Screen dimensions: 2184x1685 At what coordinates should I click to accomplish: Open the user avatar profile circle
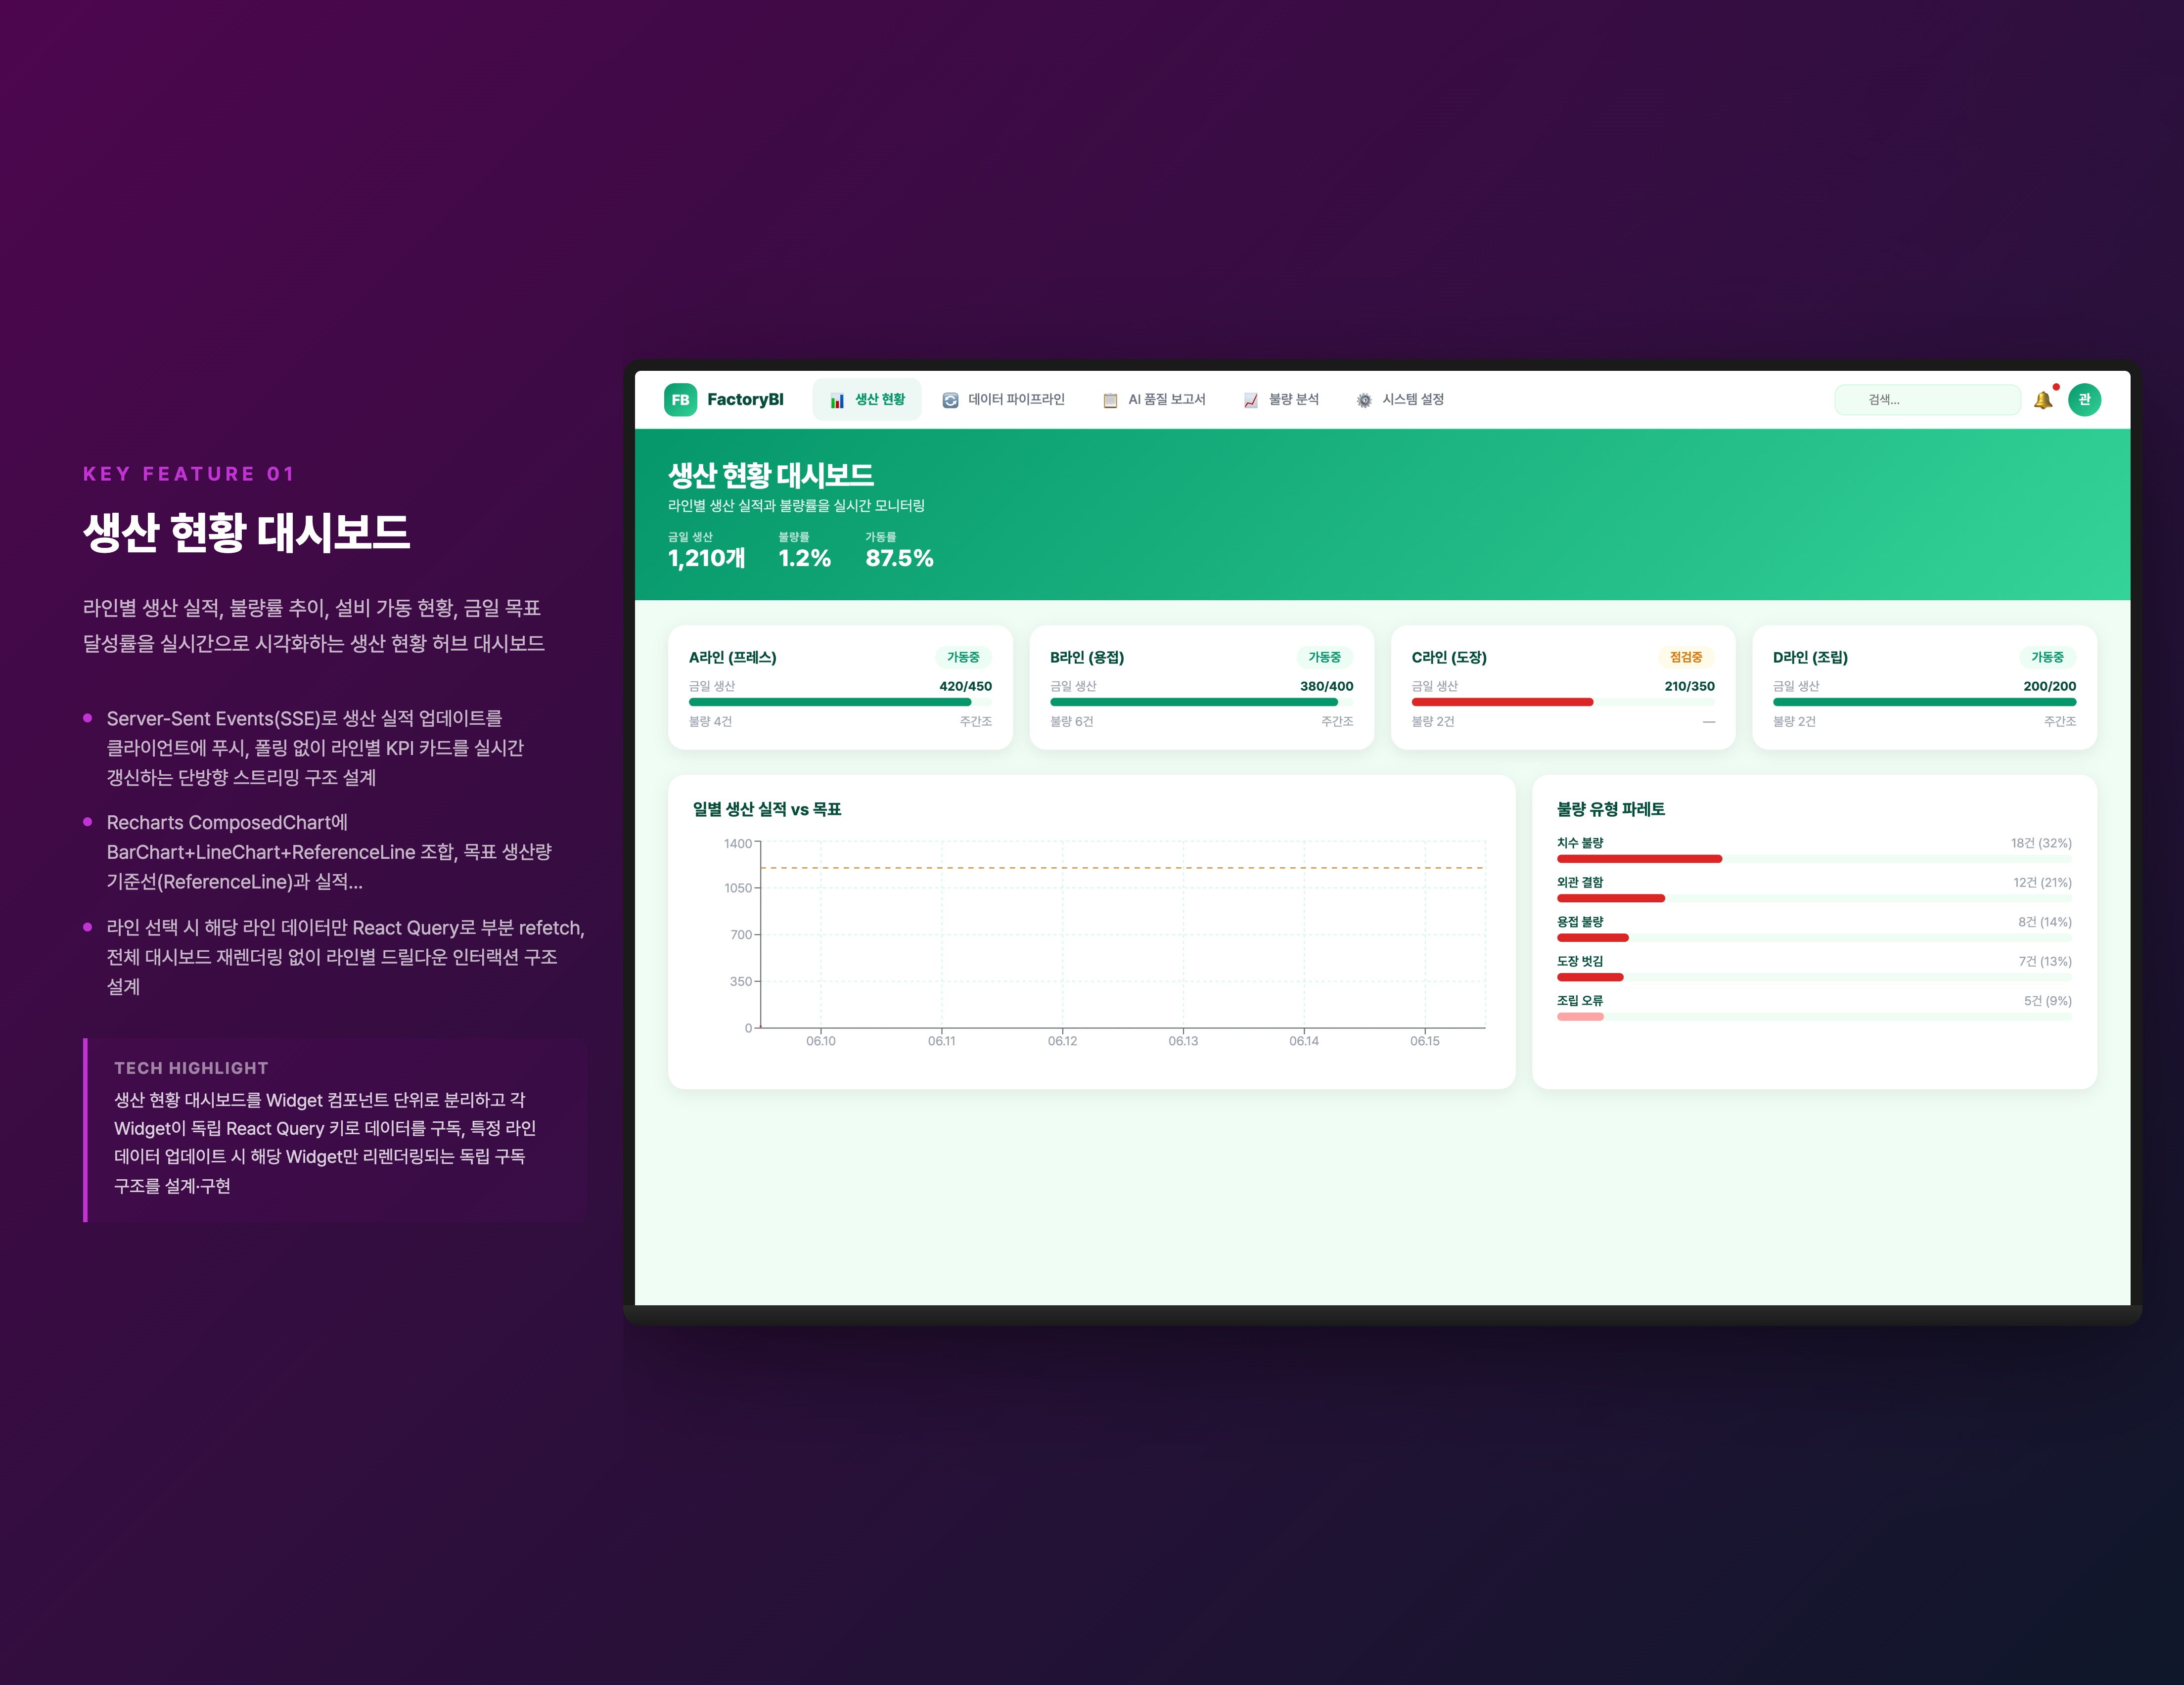pos(2084,400)
